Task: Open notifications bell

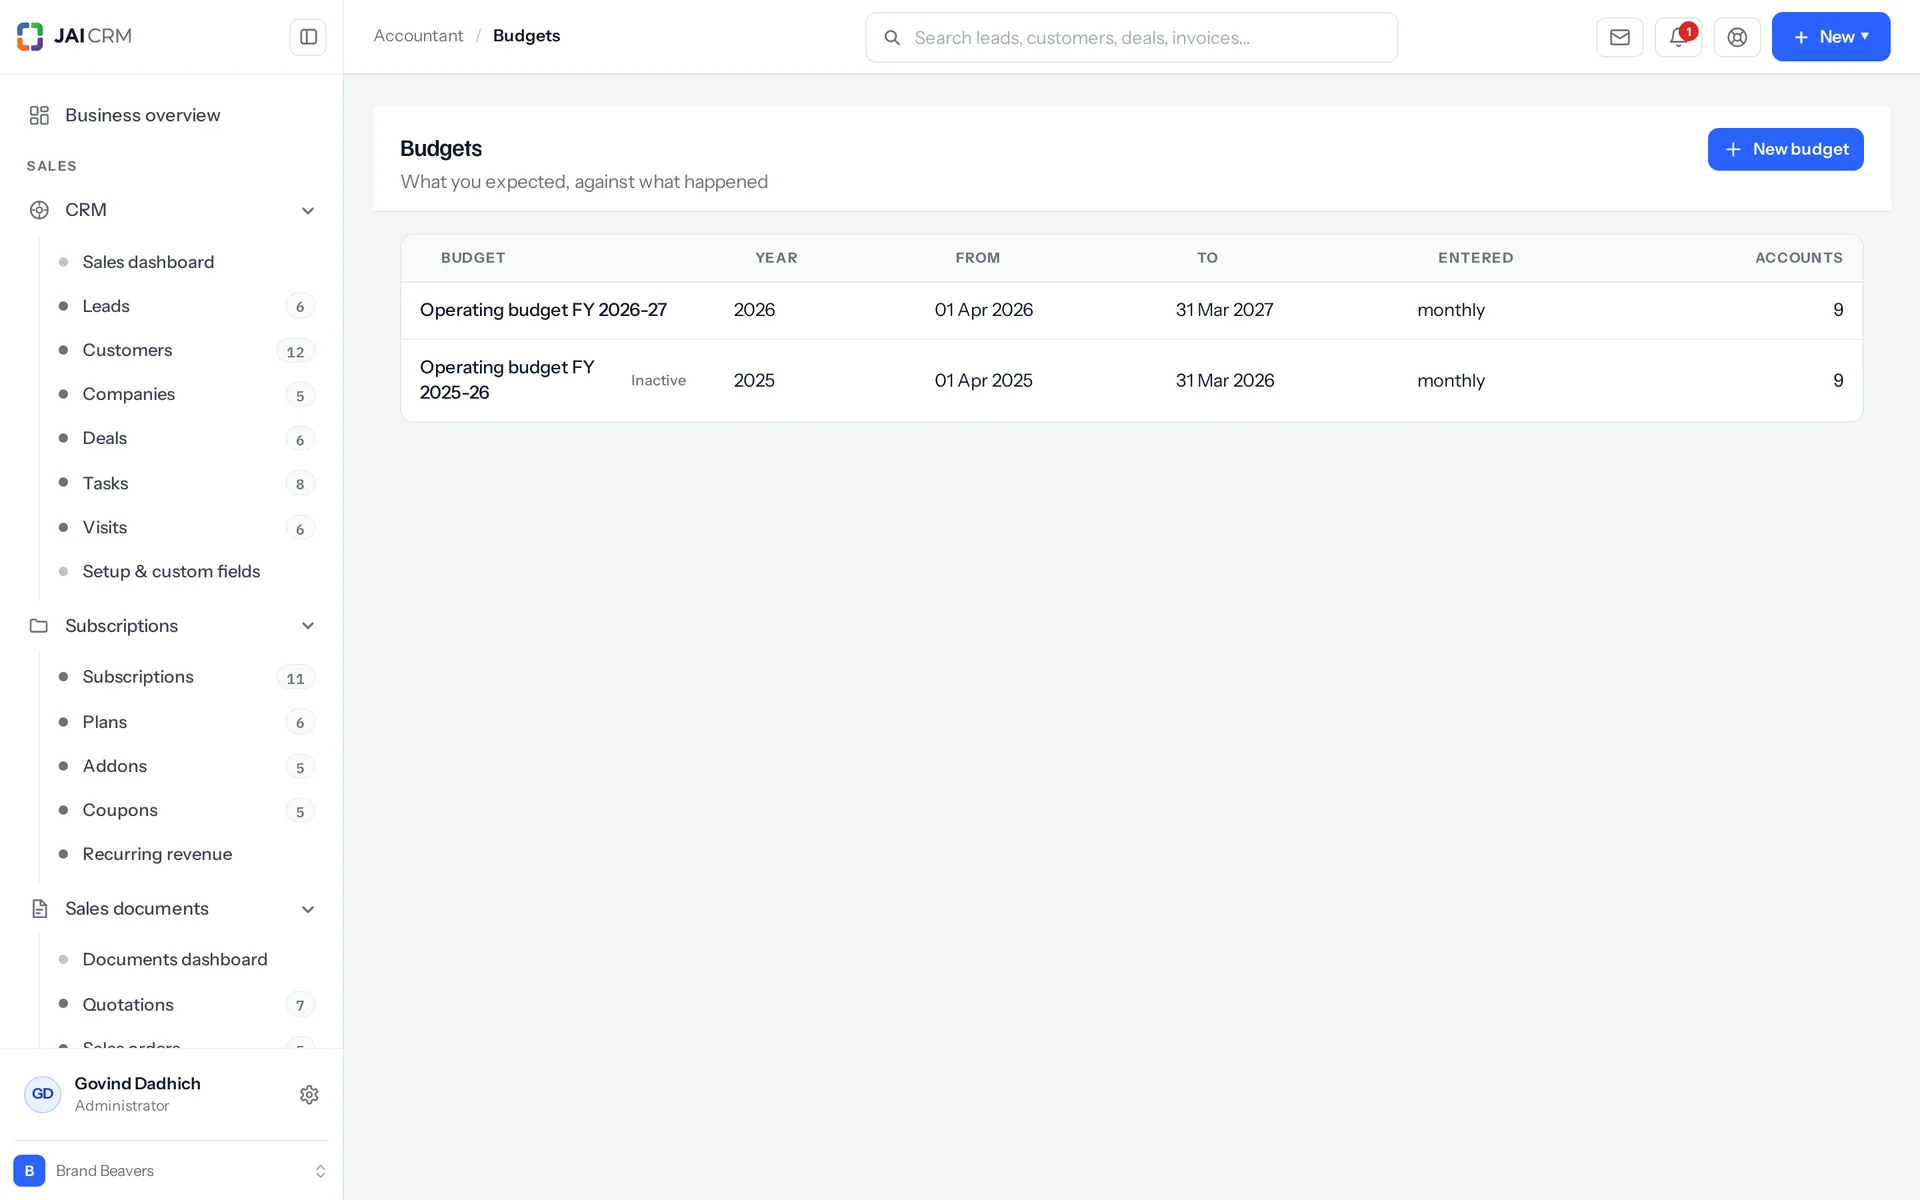Action: (x=1678, y=37)
